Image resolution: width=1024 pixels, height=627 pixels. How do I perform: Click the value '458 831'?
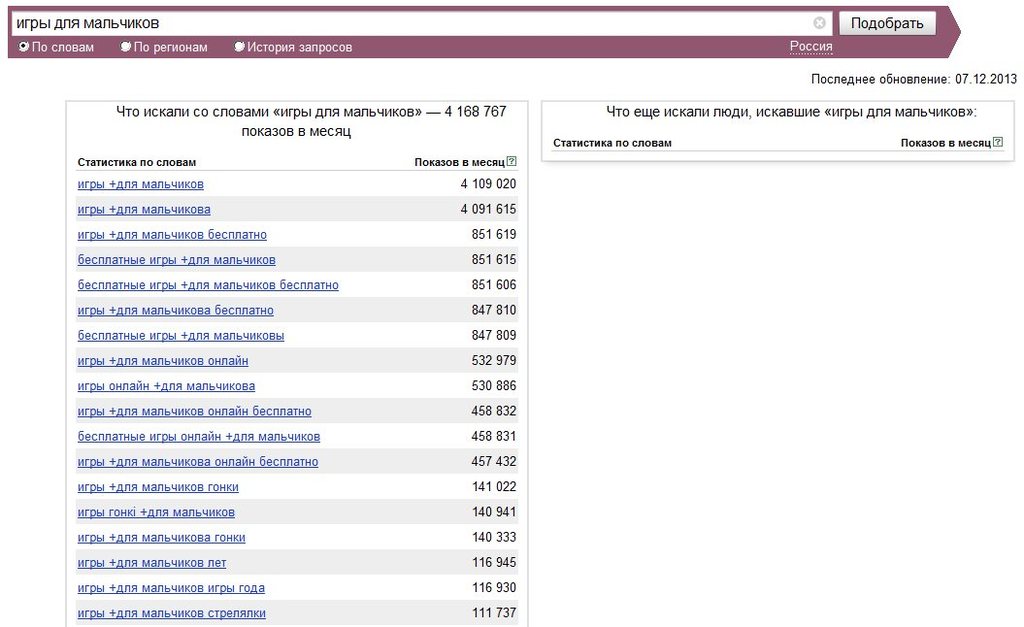point(494,436)
